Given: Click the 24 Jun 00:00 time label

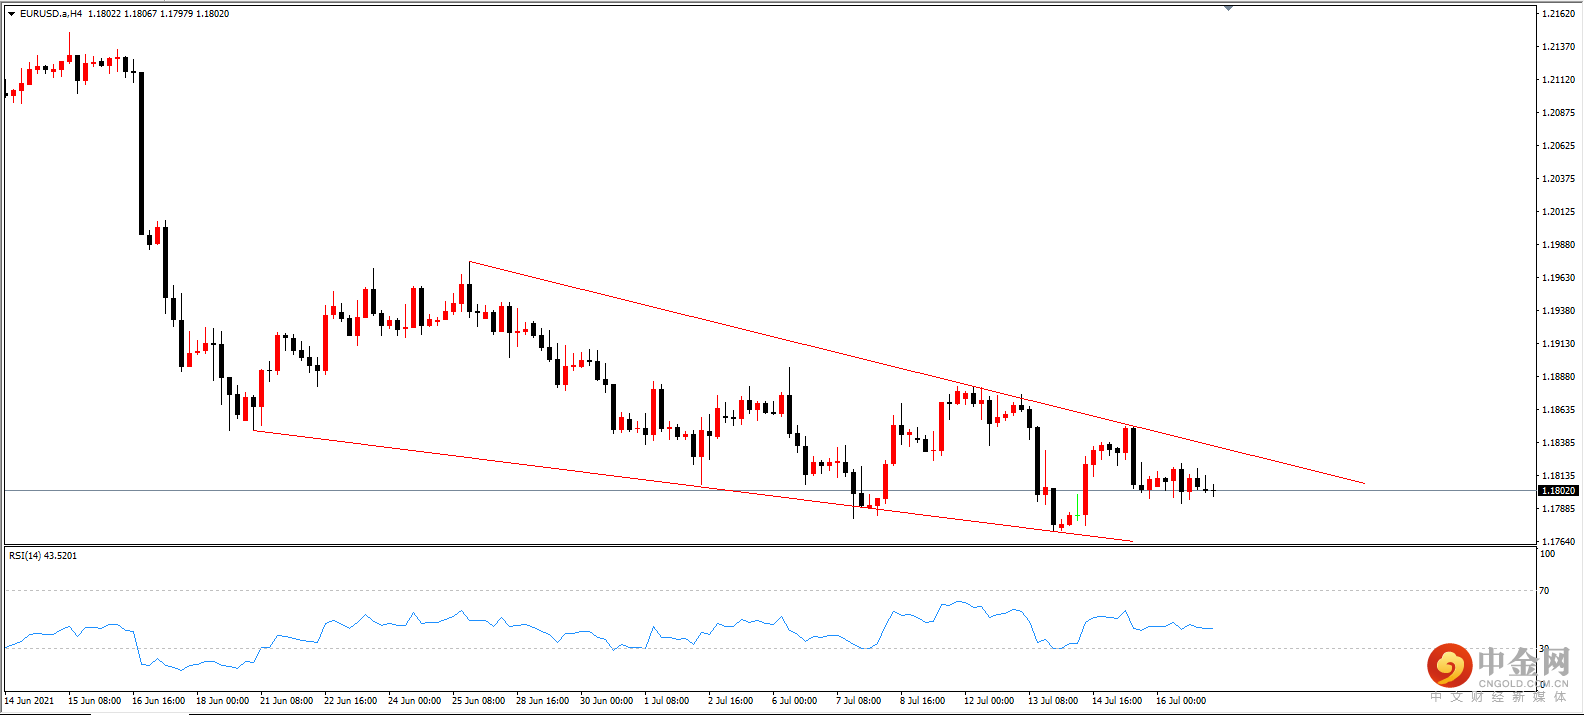Looking at the screenshot, I should click(415, 701).
